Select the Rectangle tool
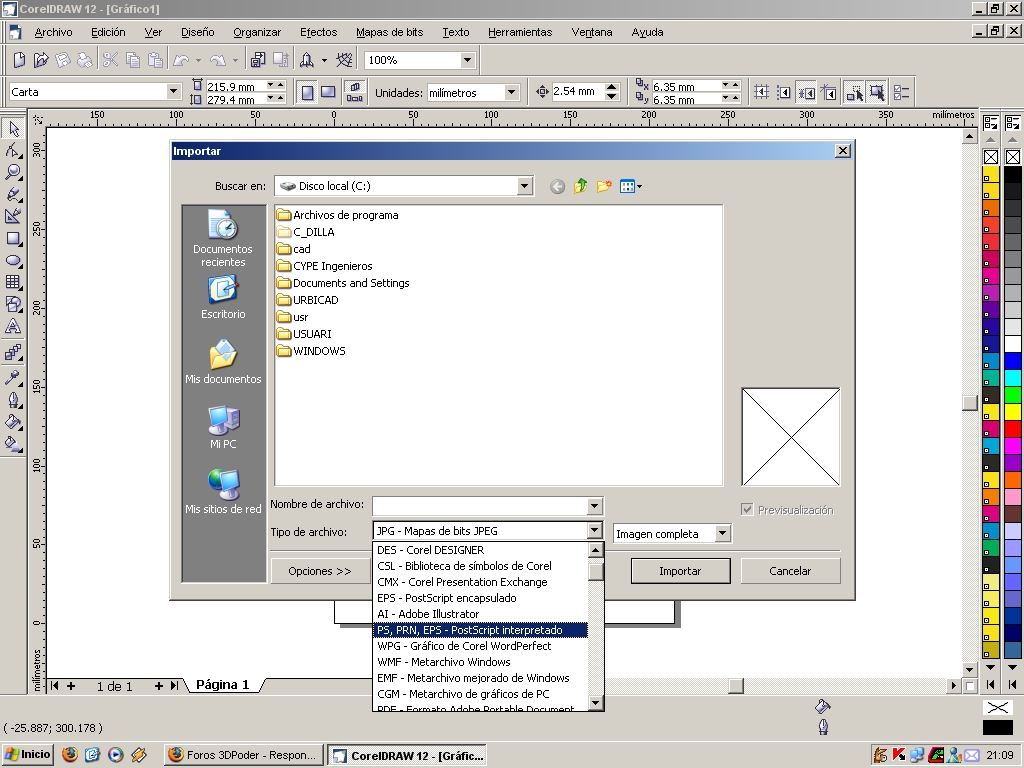Screen dimensions: 1024x768 [13, 238]
